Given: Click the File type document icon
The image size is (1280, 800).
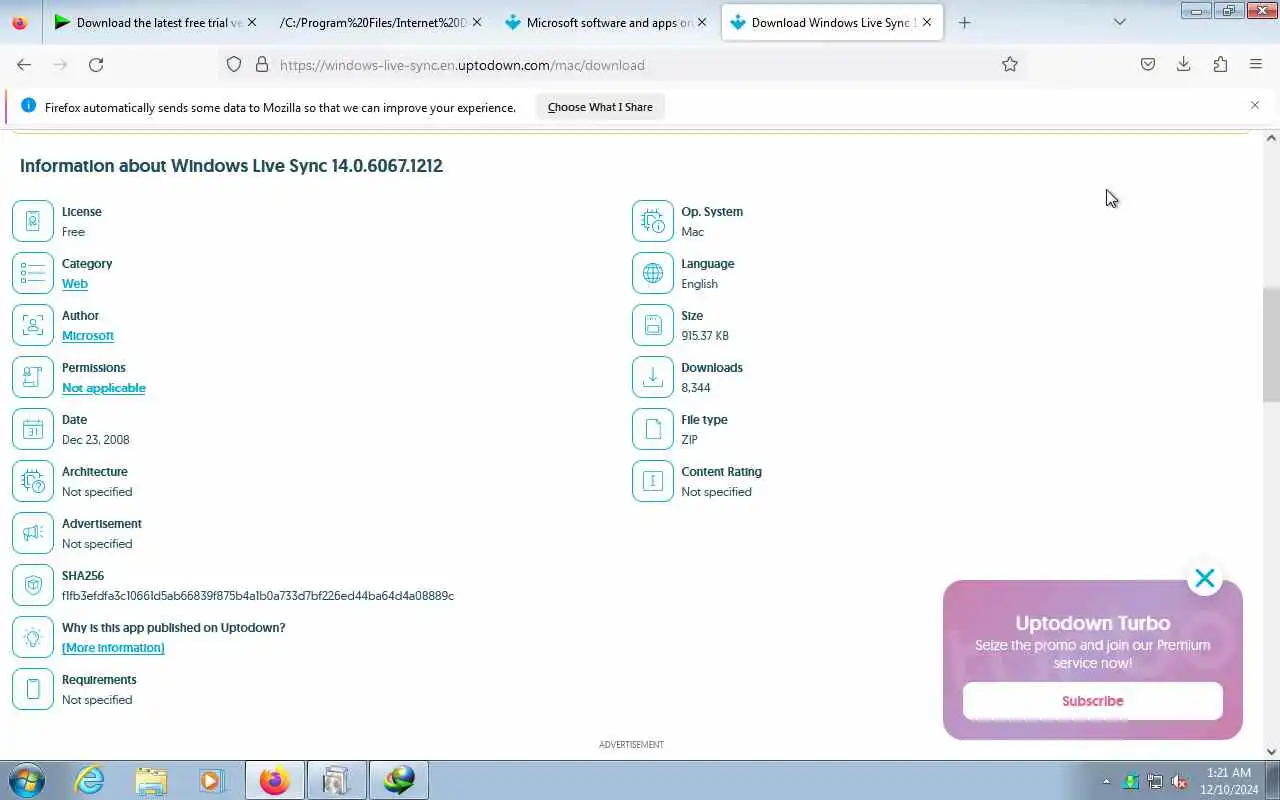Looking at the screenshot, I should tap(653, 429).
